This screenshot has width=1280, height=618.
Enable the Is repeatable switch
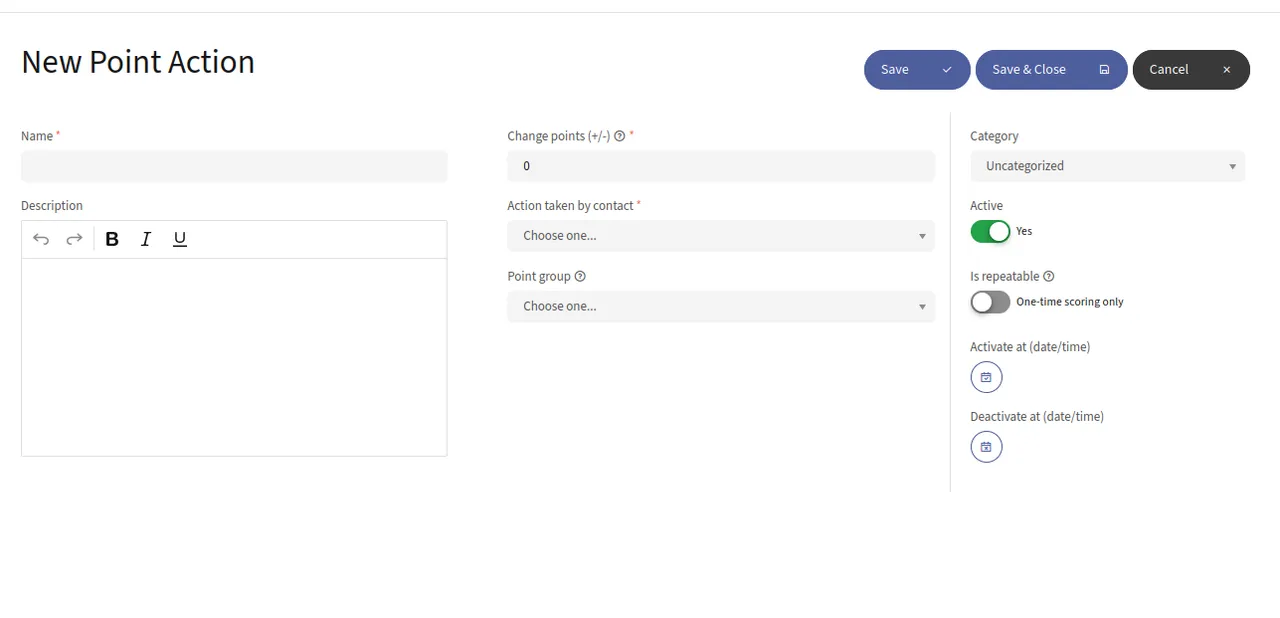(x=990, y=302)
